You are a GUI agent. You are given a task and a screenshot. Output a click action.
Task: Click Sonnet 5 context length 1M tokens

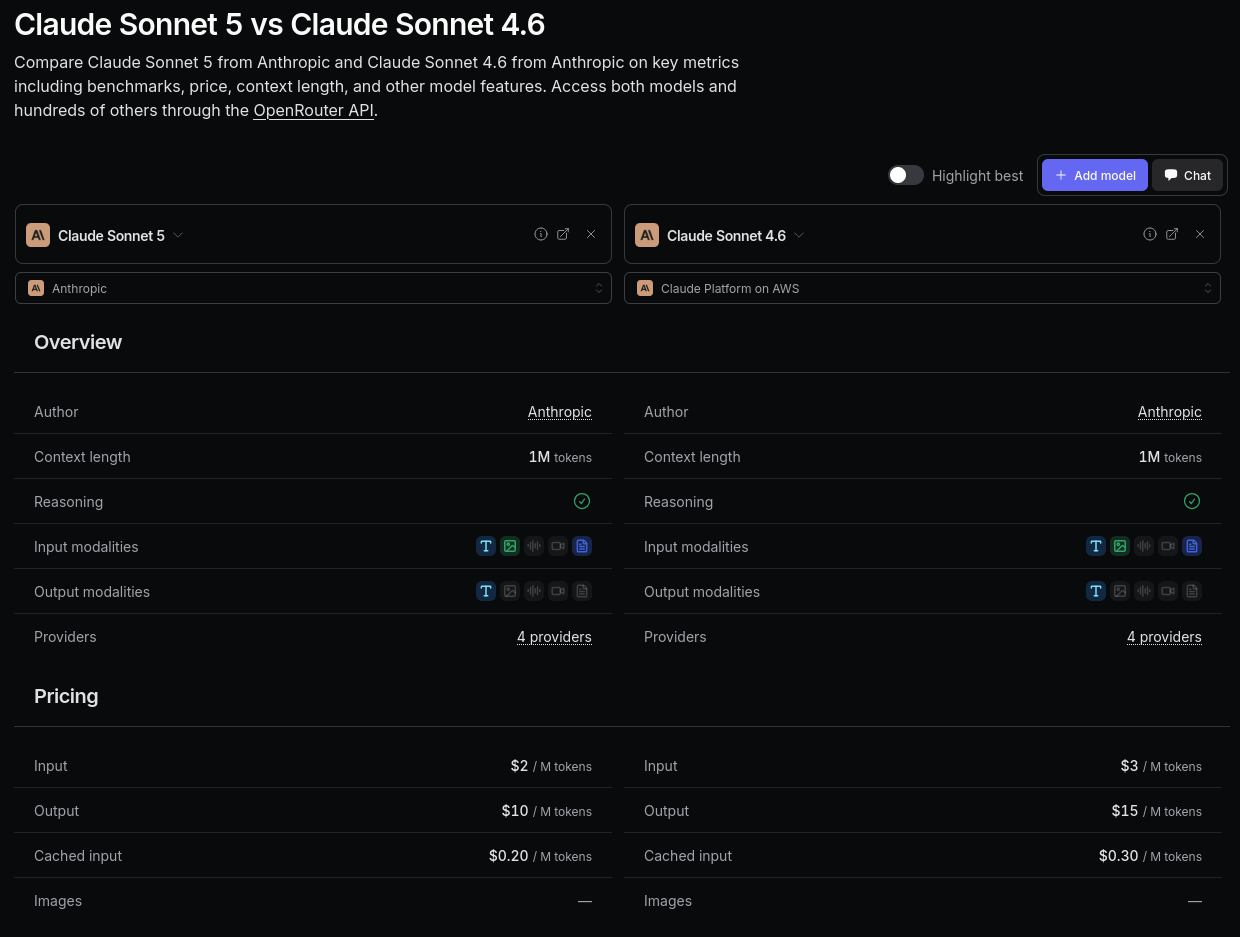point(560,457)
